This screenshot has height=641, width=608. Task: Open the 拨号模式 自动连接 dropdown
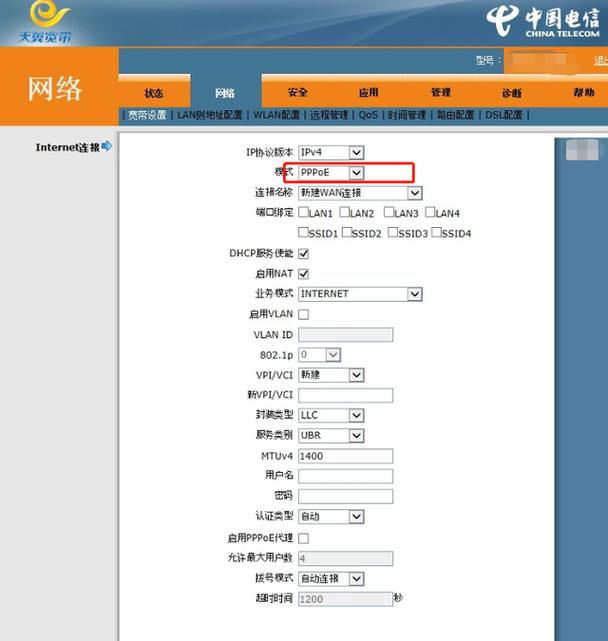pos(331,579)
